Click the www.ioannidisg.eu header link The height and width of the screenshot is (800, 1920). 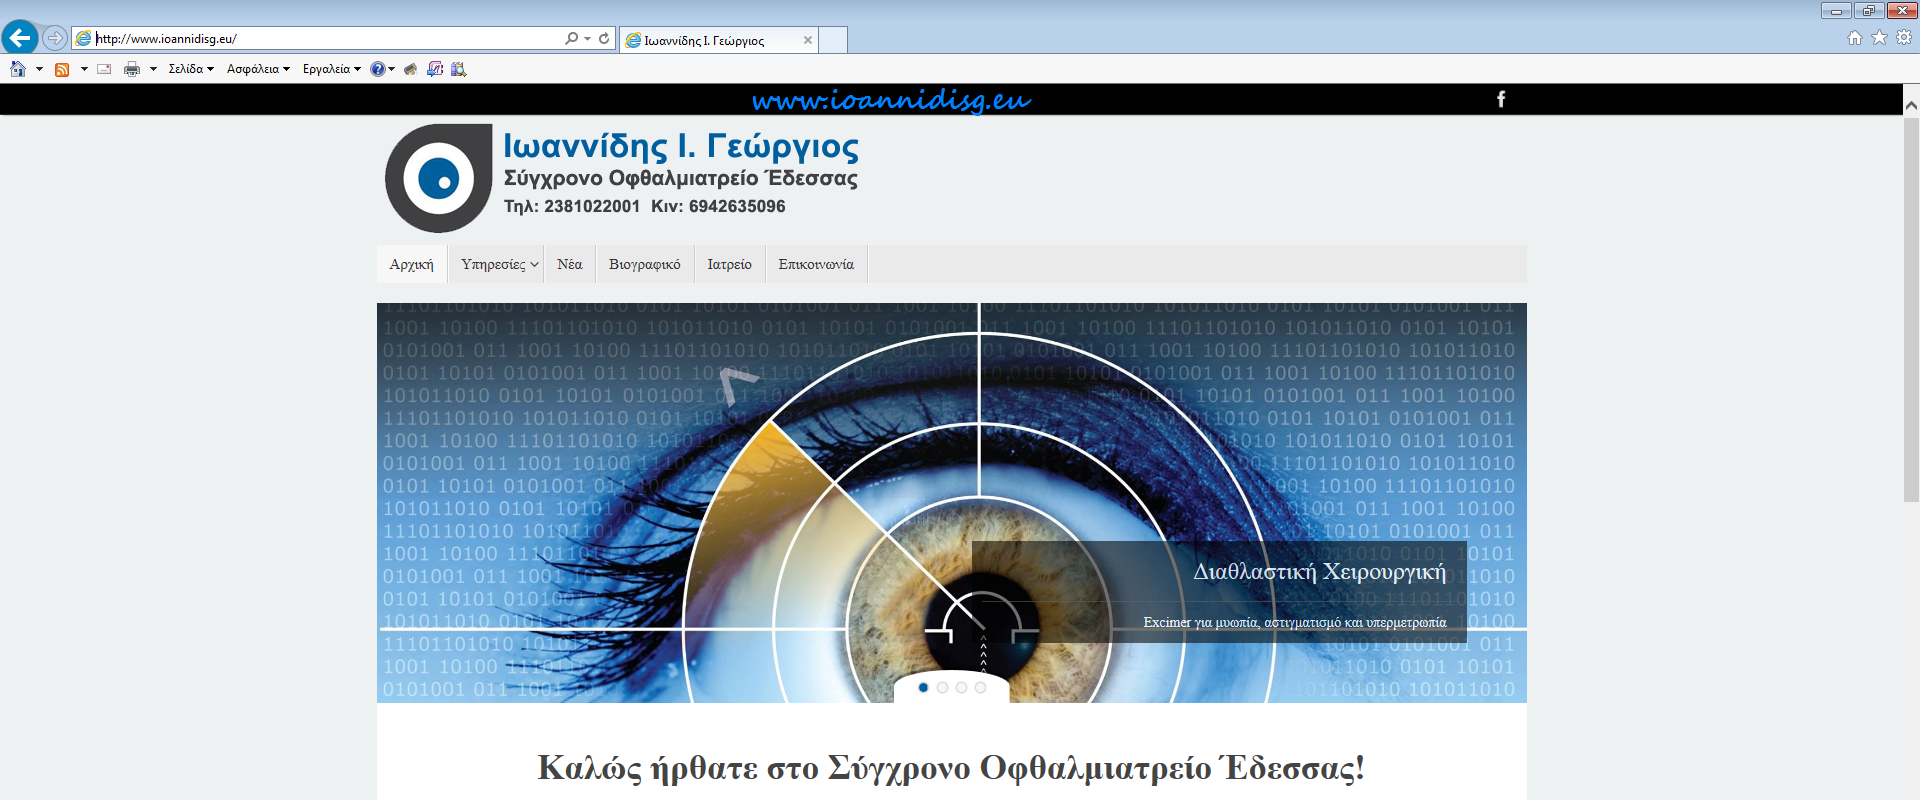(891, 100)
